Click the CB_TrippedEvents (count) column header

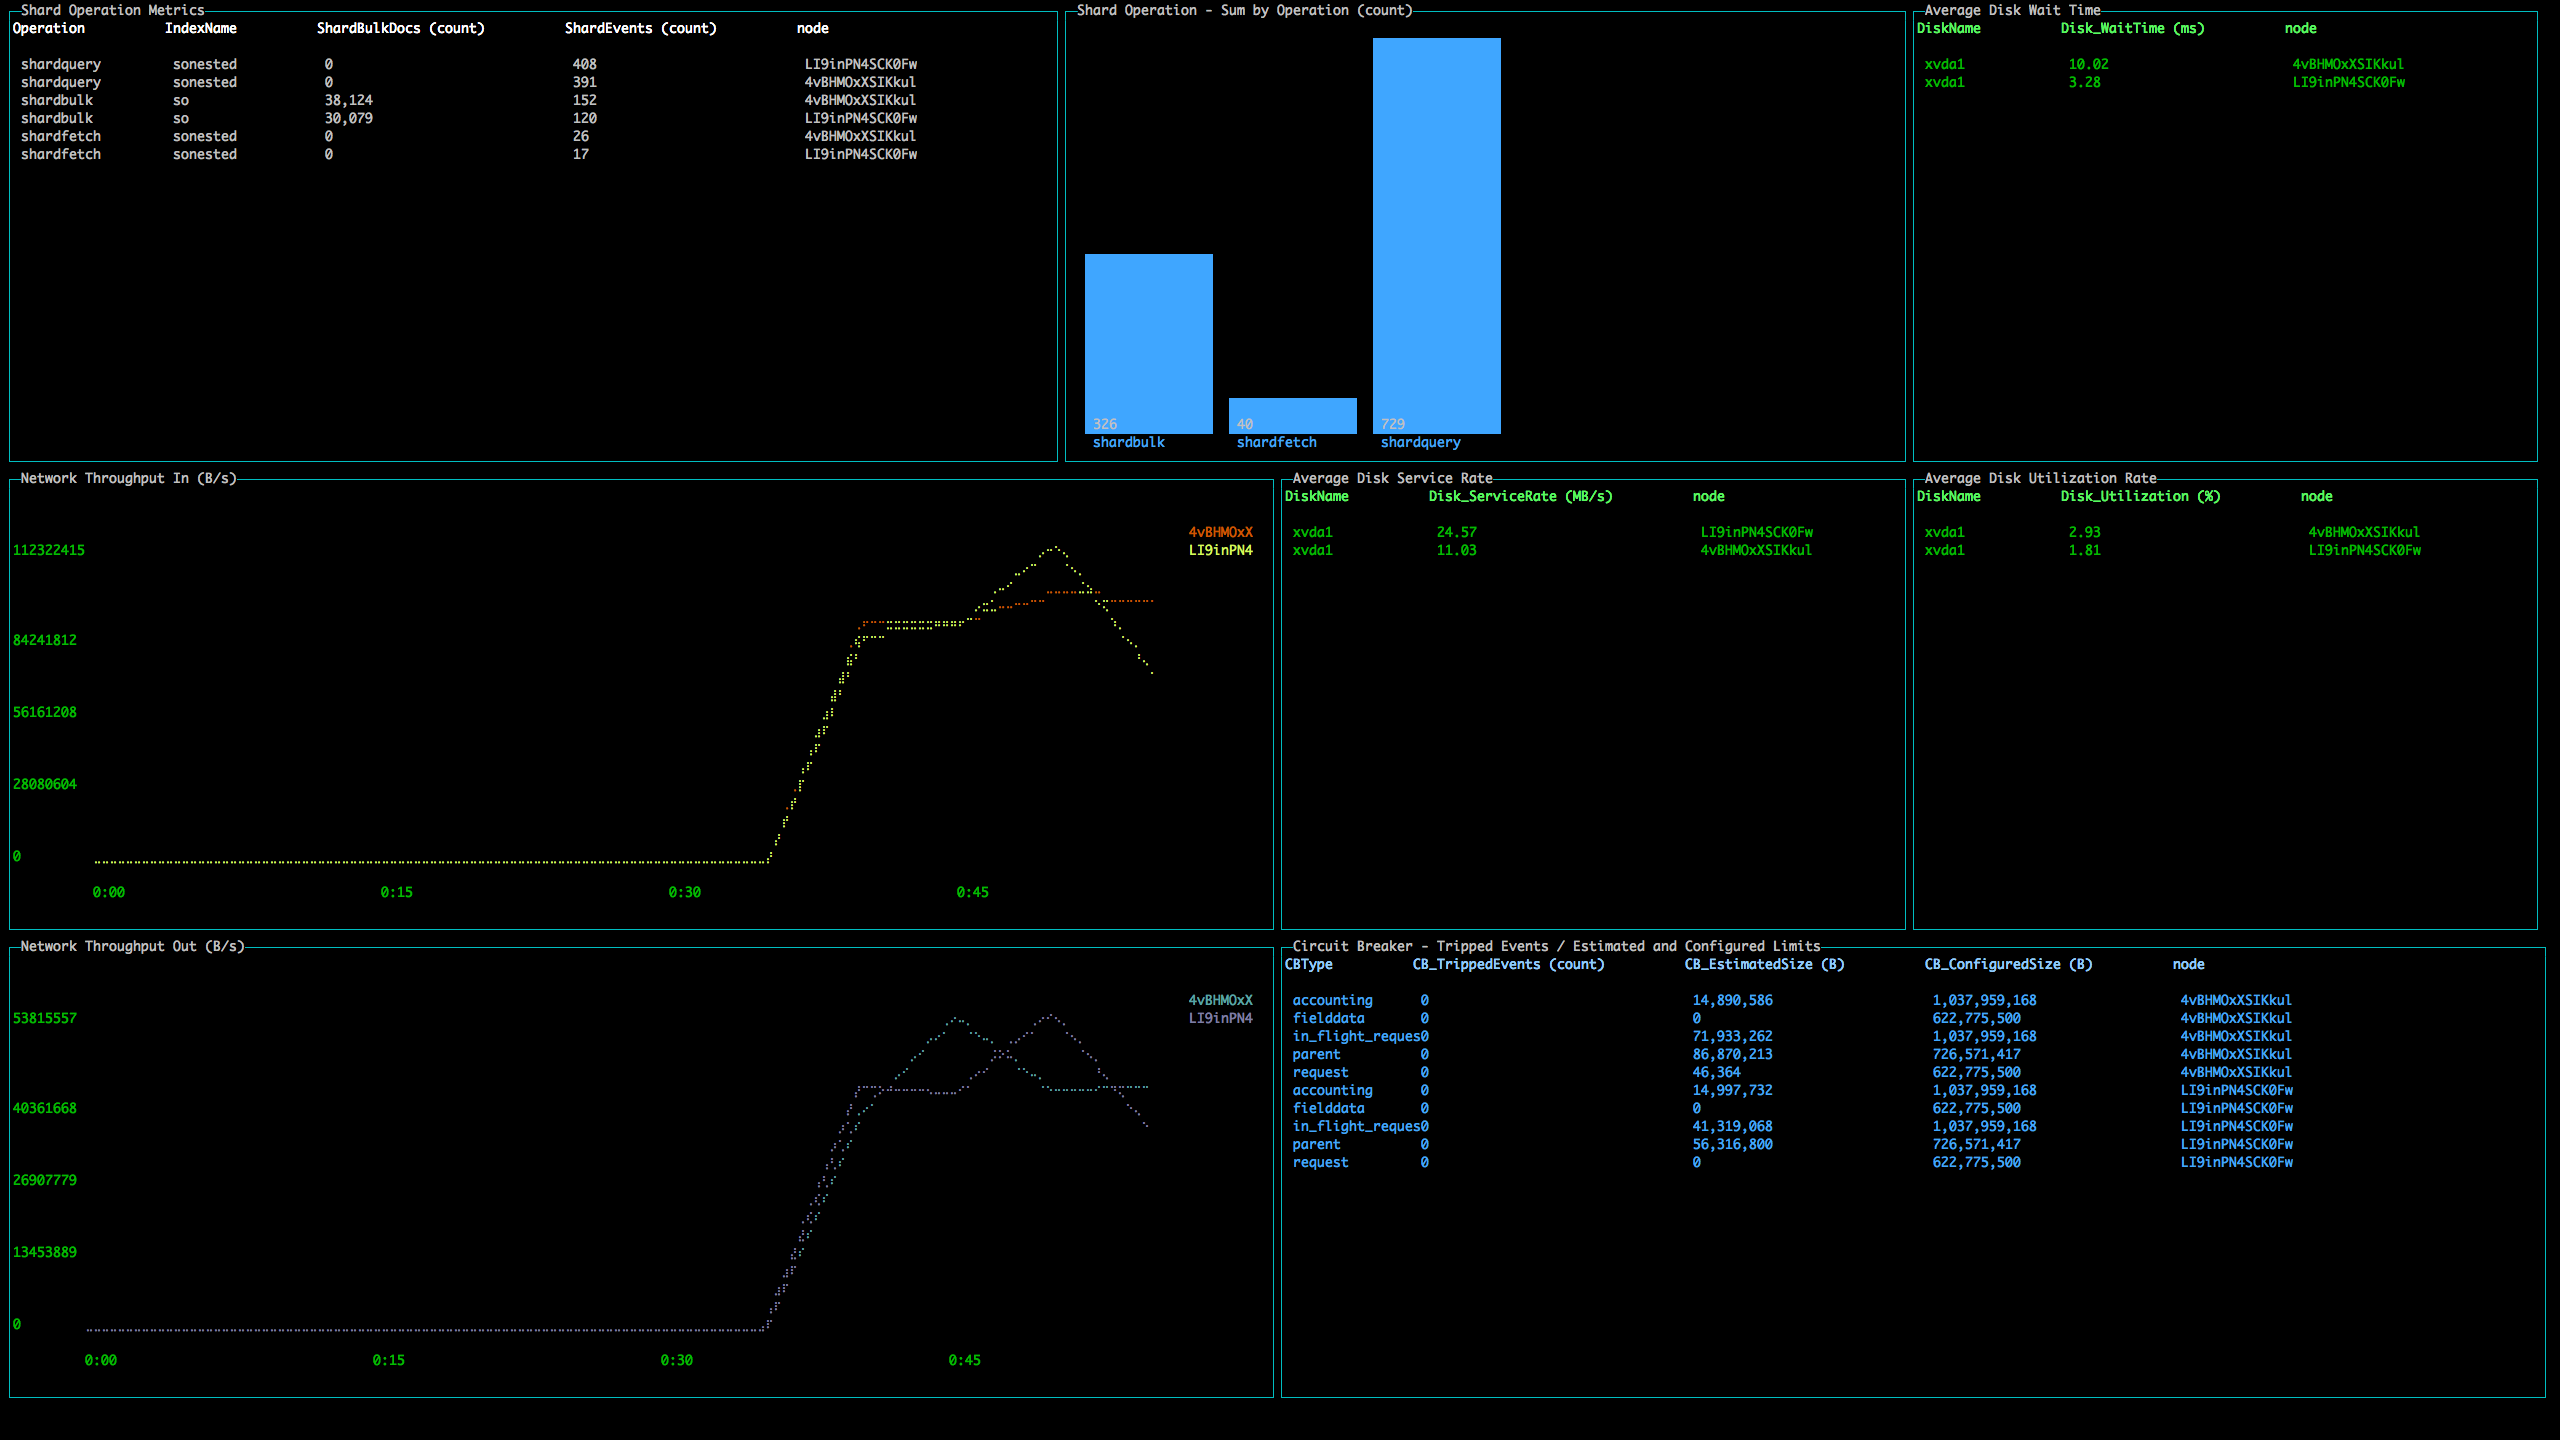(1508, 964)
